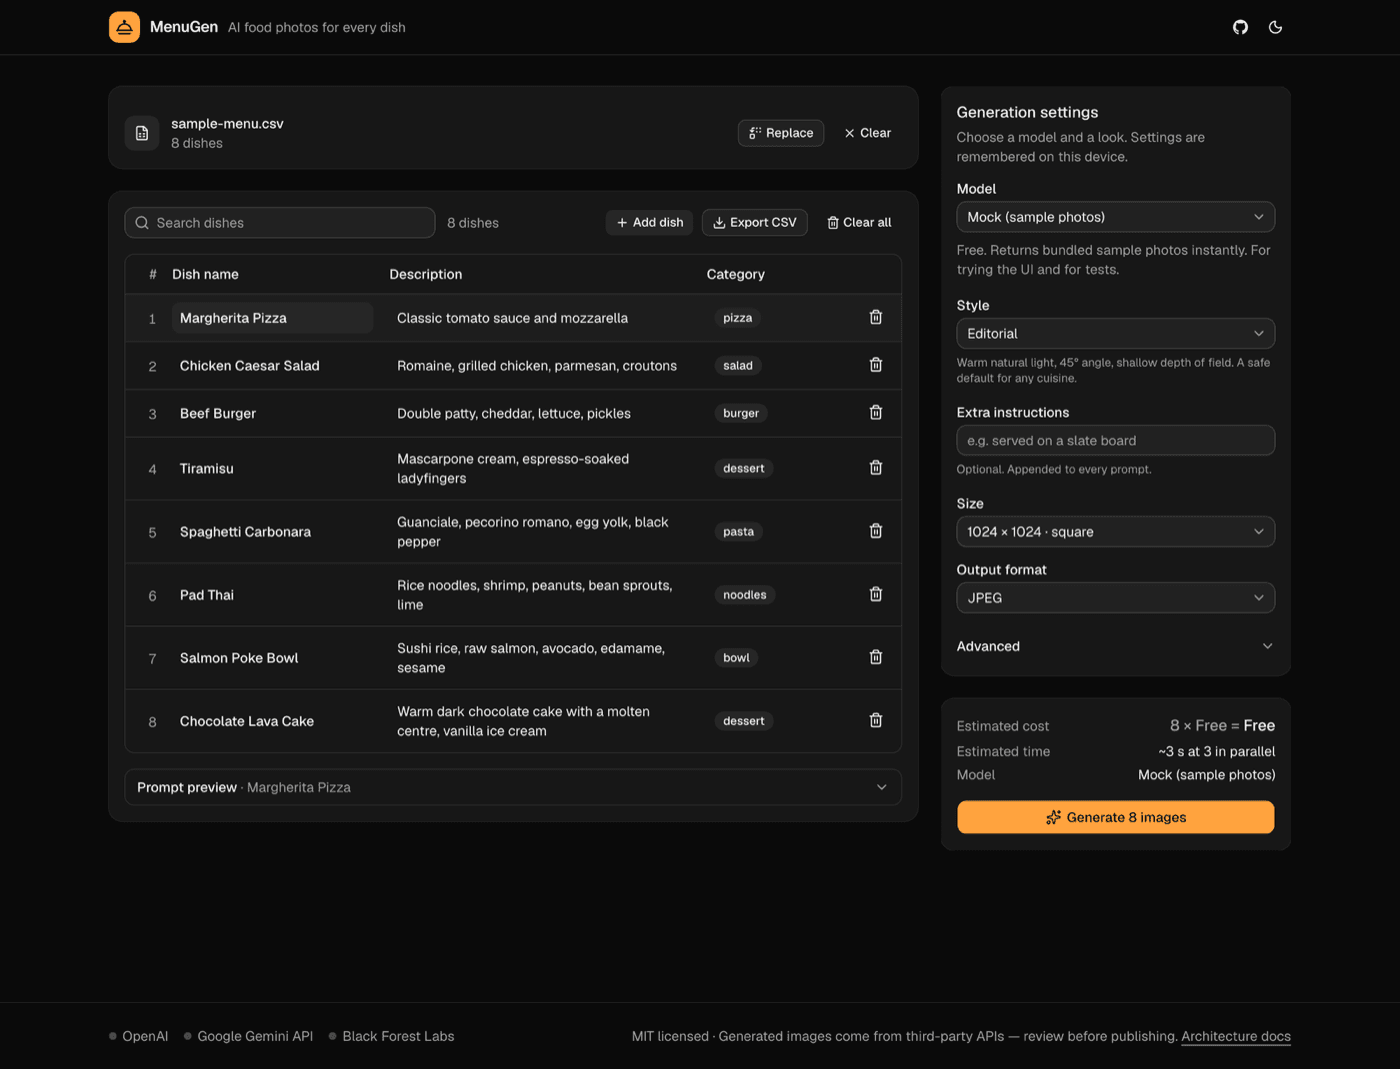This screenshot has height=1069, width=1400.
Task: Delete the Tiramisu row
Action: [875, 468]
